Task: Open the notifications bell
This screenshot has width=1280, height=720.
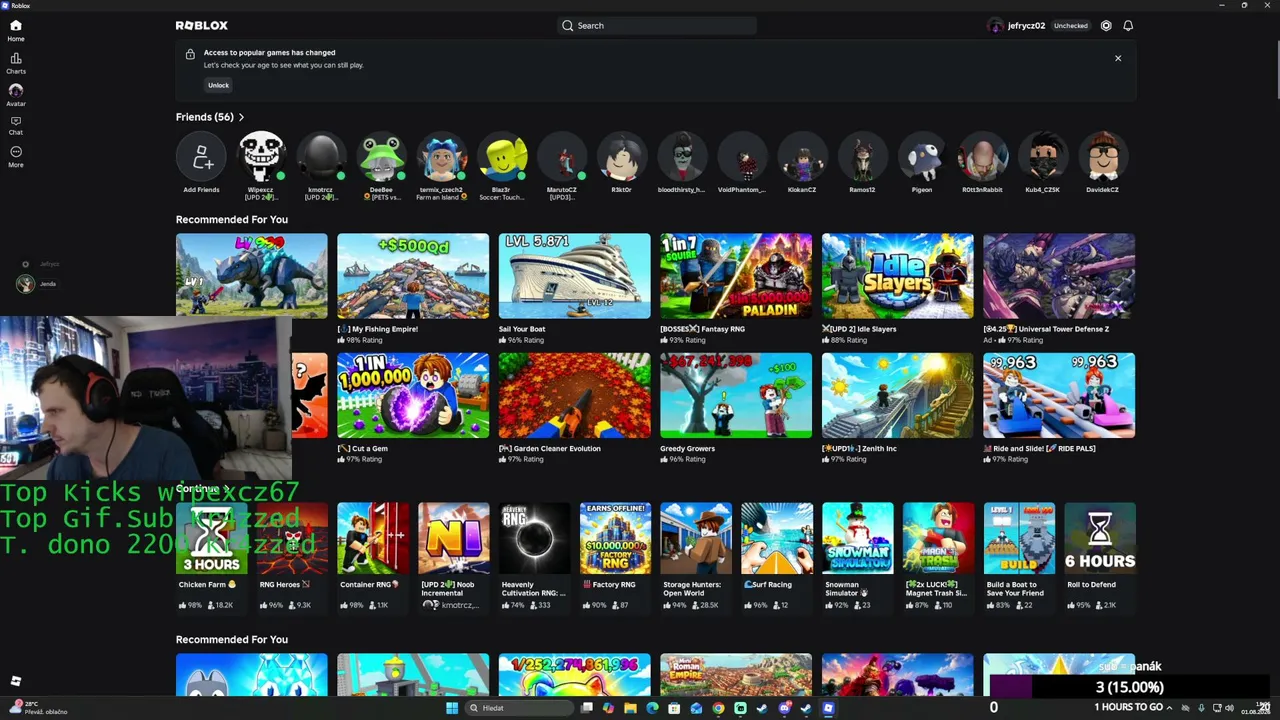Action: 1128,26
